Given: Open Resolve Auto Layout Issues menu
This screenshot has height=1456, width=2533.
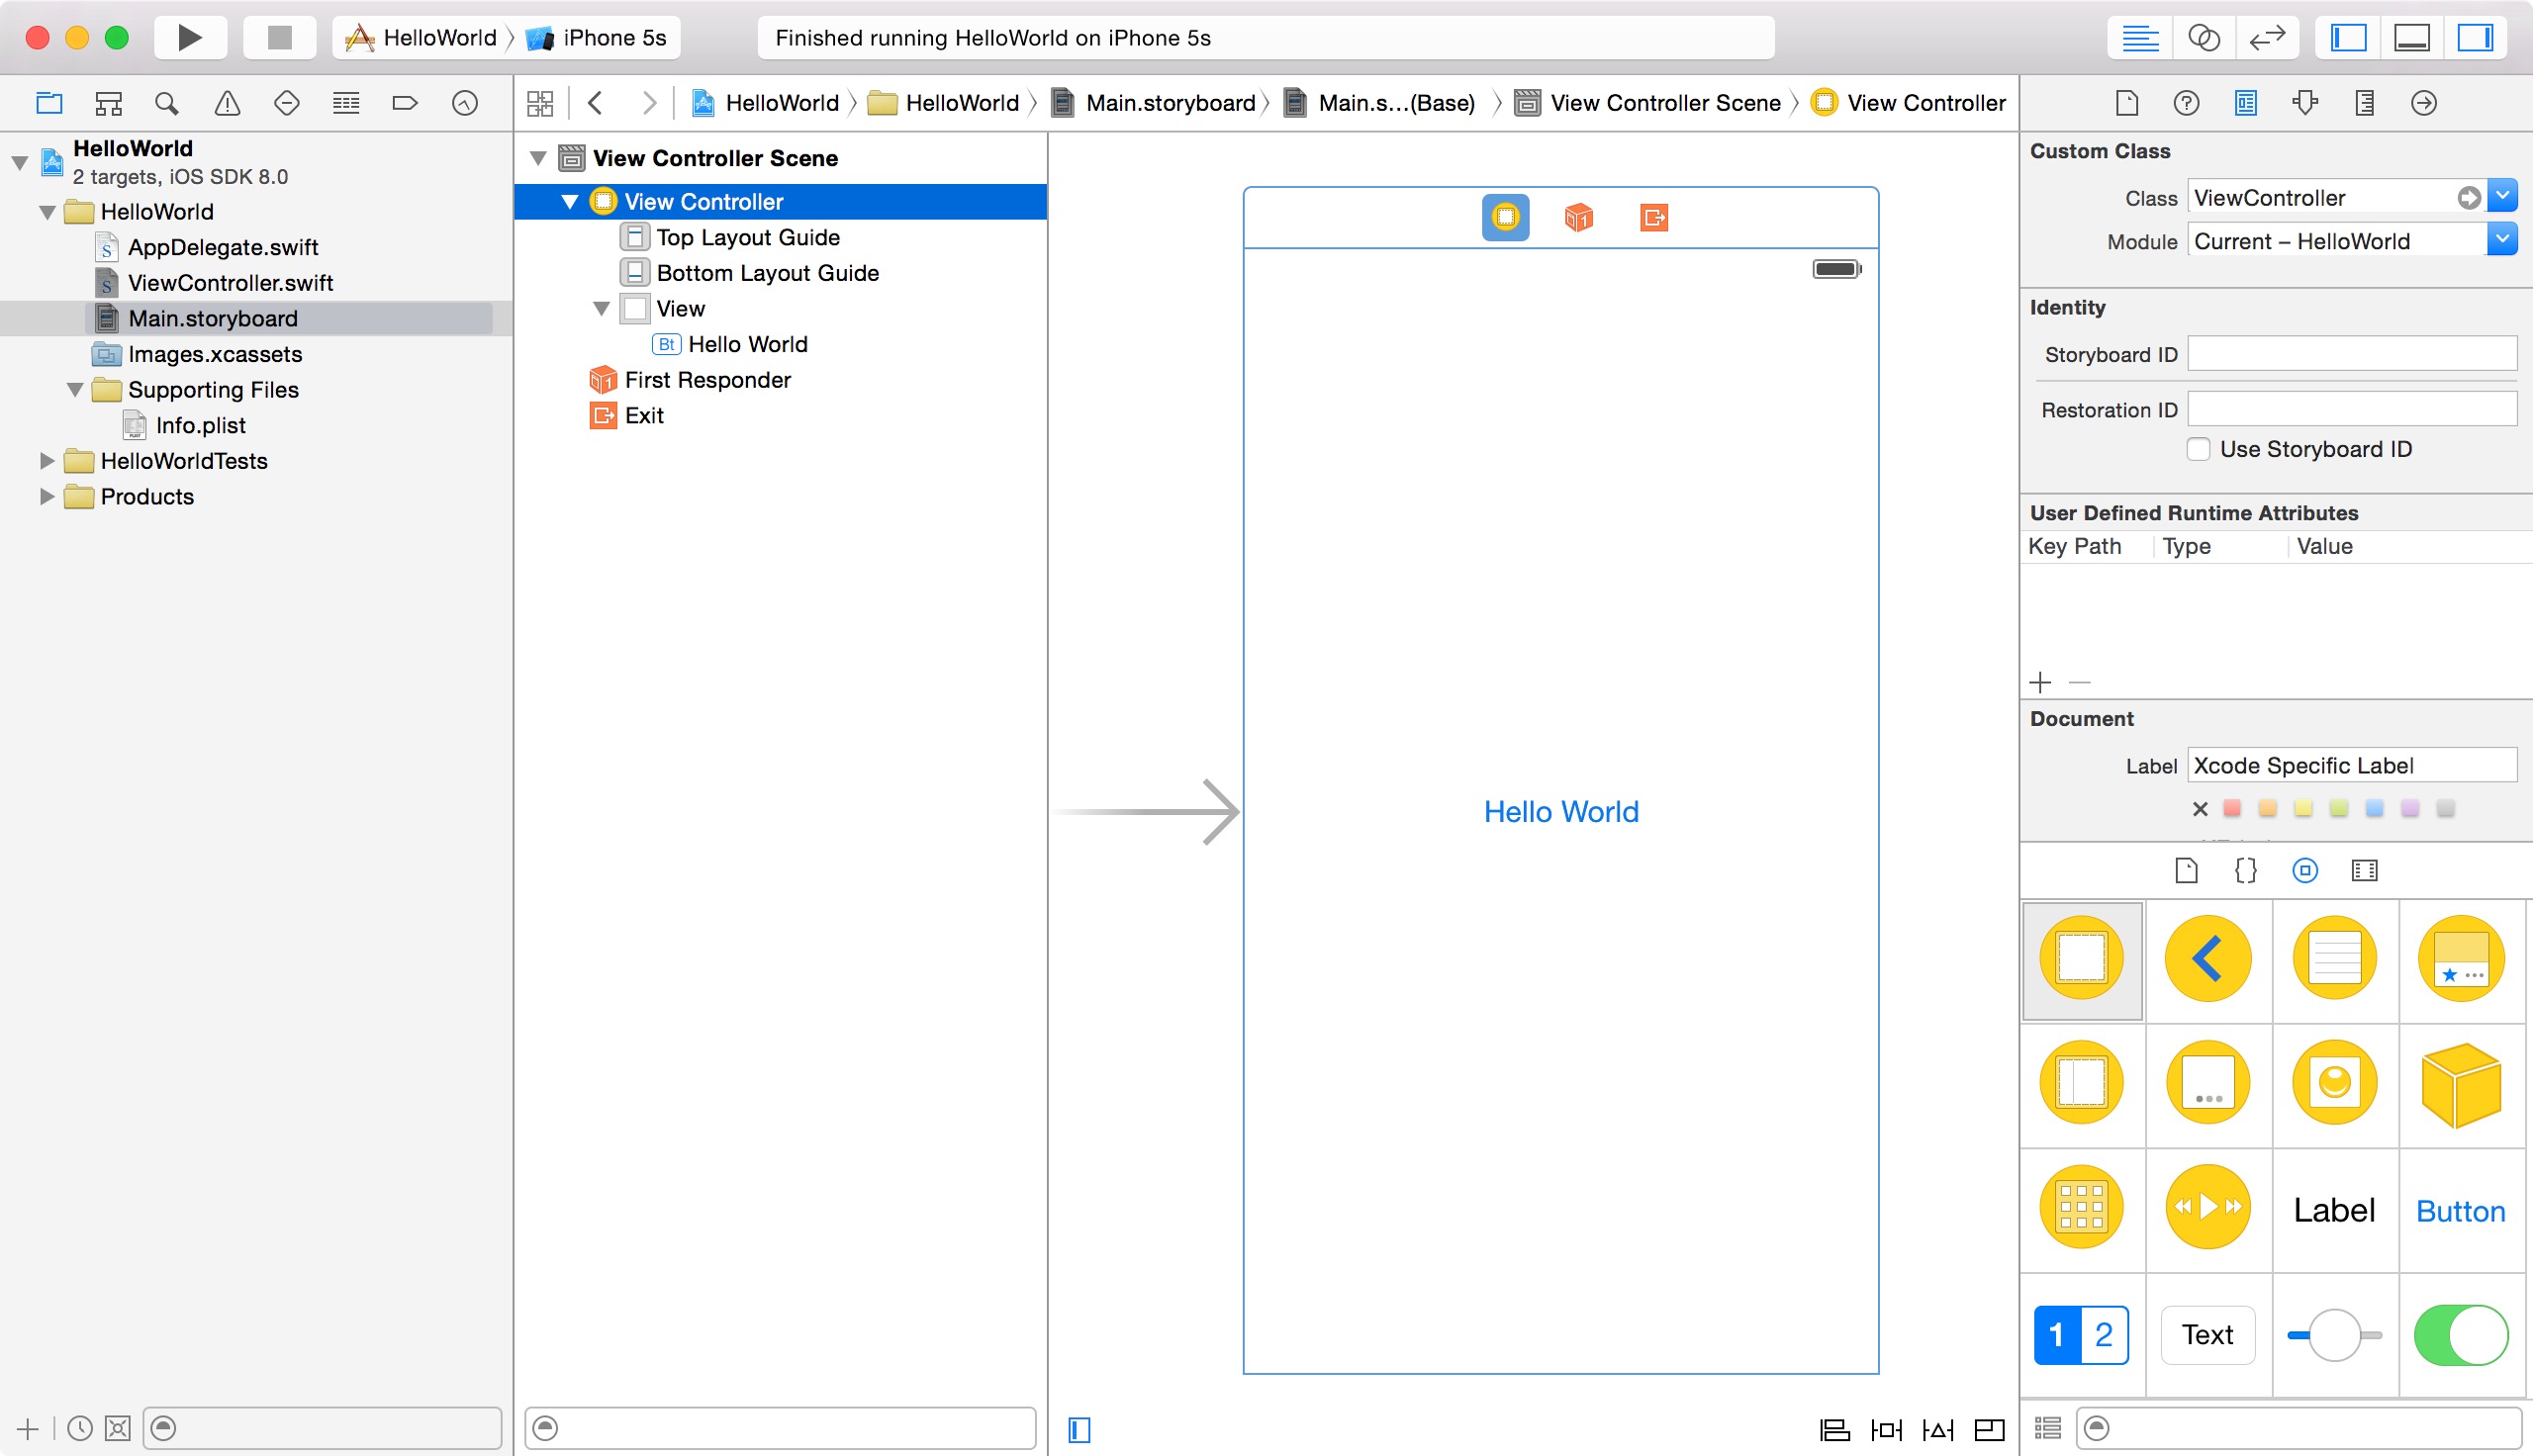Looking at the screenshot, I should click(x=1938, y=1430).
